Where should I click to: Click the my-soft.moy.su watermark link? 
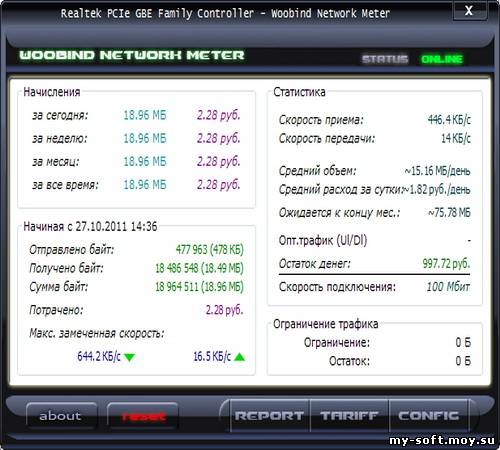point(442,441)
